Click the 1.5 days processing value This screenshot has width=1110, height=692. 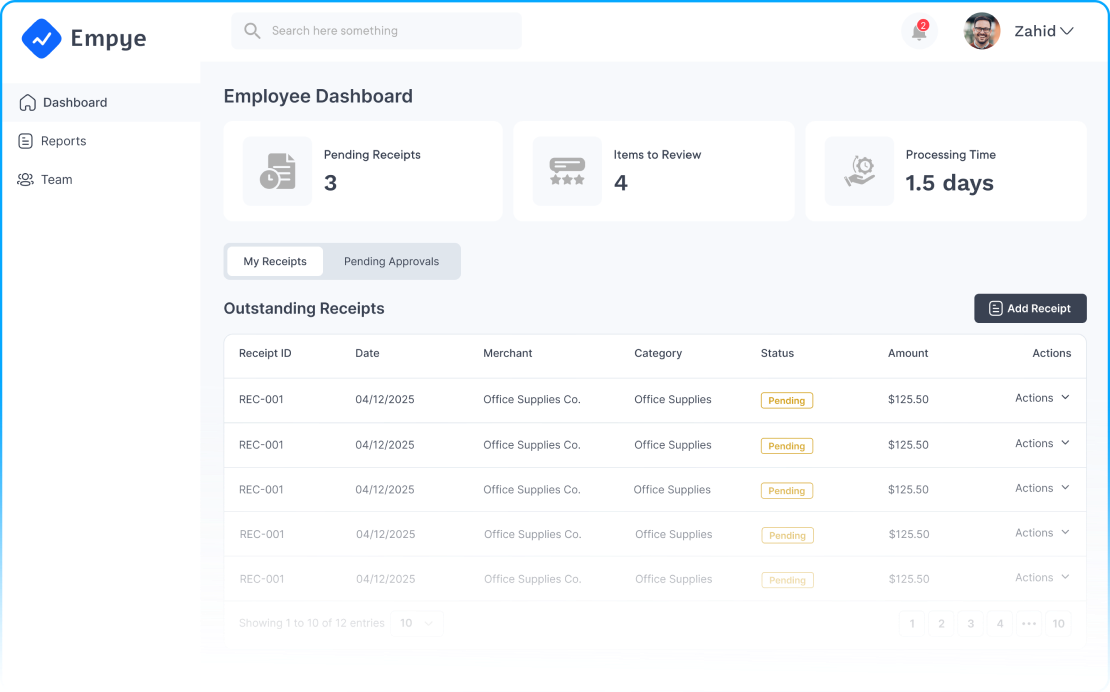pyautogui.click(x=949, y=183)
